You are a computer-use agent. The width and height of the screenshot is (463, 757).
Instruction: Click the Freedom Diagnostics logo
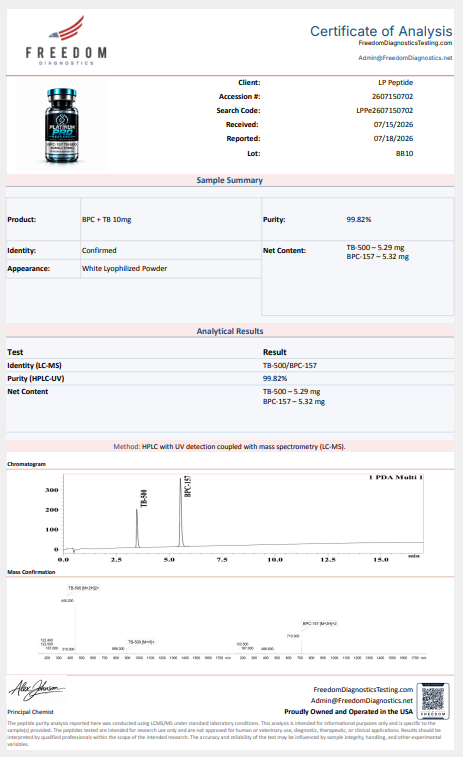pyautogui.click(x=66, y=40)
